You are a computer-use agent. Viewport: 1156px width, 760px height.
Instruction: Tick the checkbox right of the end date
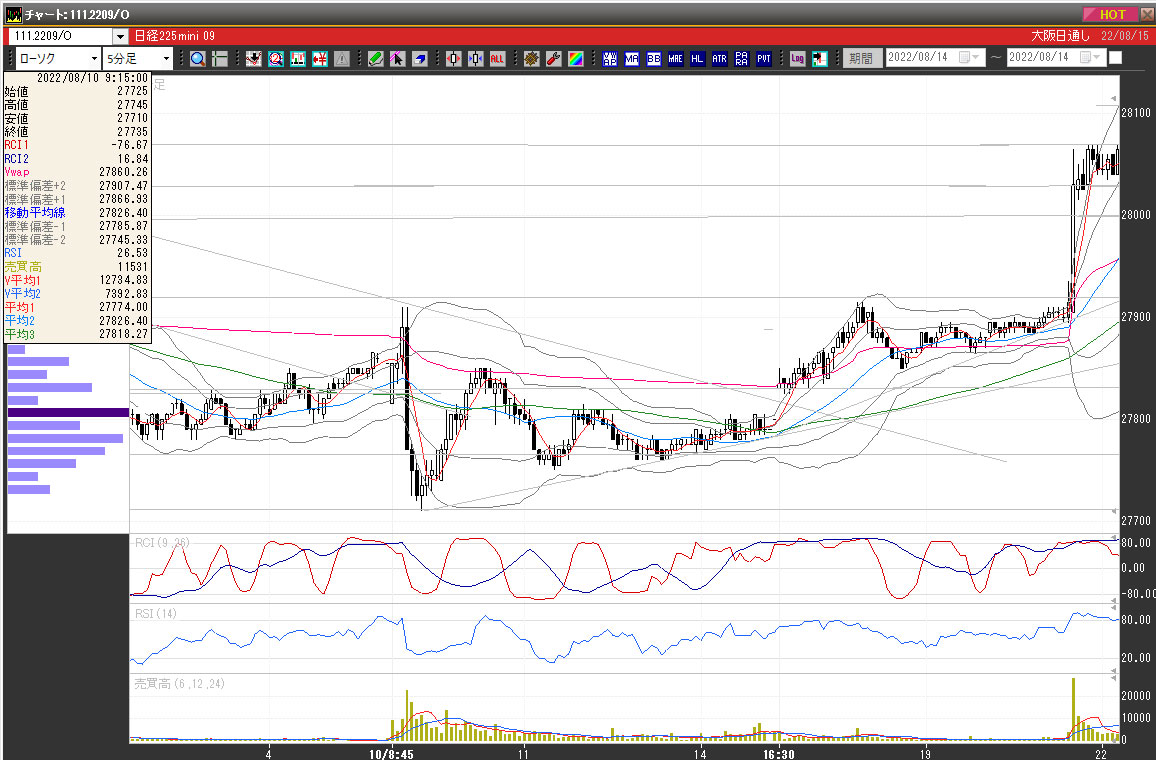coord(1115,57)
